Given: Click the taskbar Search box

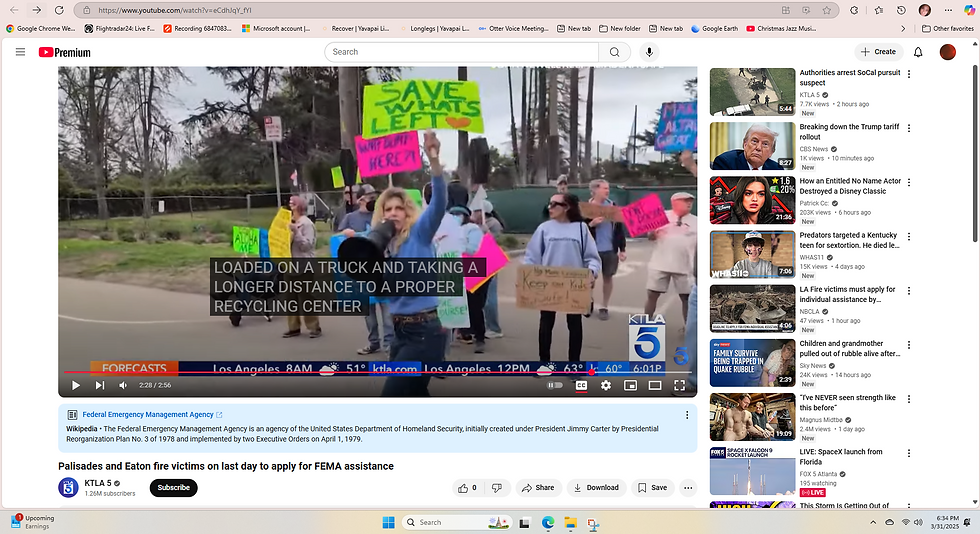Looking at the screenshot, I should [x=457, y=522].
